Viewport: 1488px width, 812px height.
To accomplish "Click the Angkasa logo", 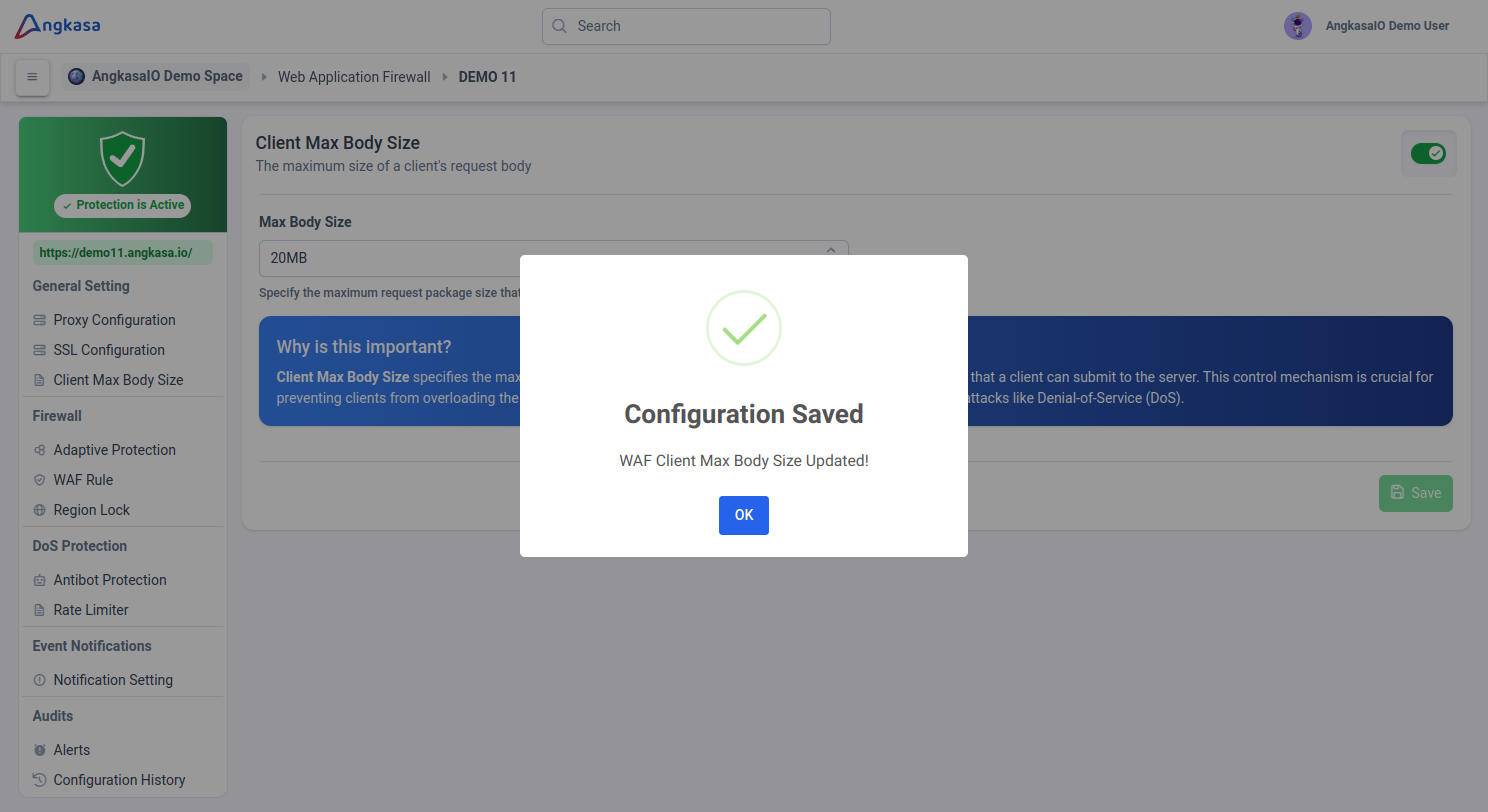I will tap(57, 26).
